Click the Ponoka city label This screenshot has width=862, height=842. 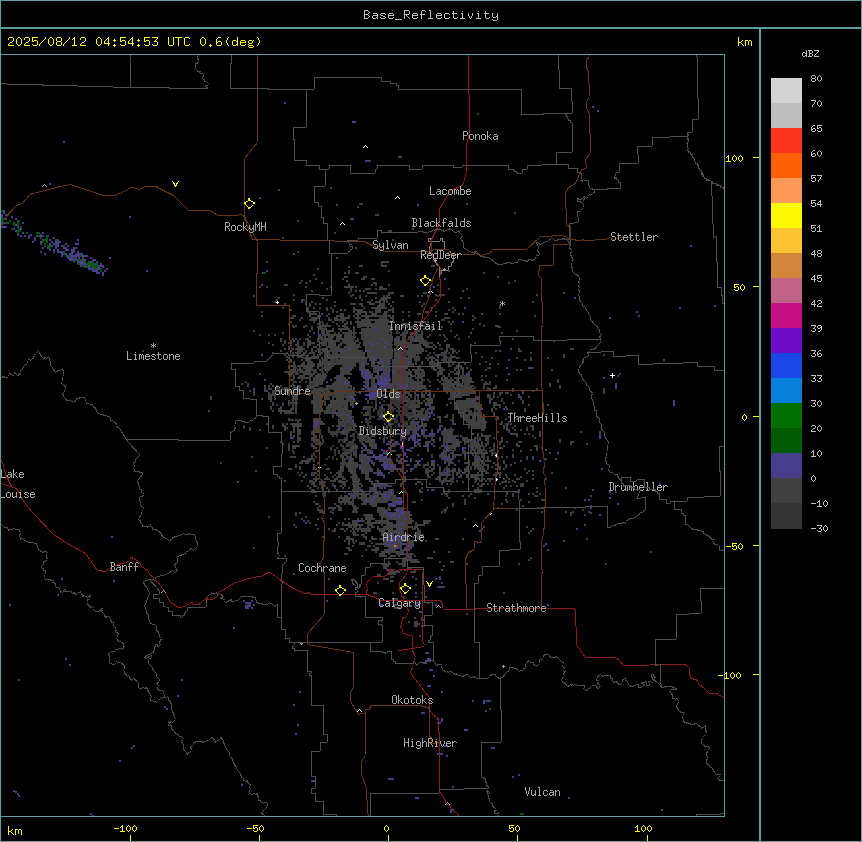[x=480, y=136]
